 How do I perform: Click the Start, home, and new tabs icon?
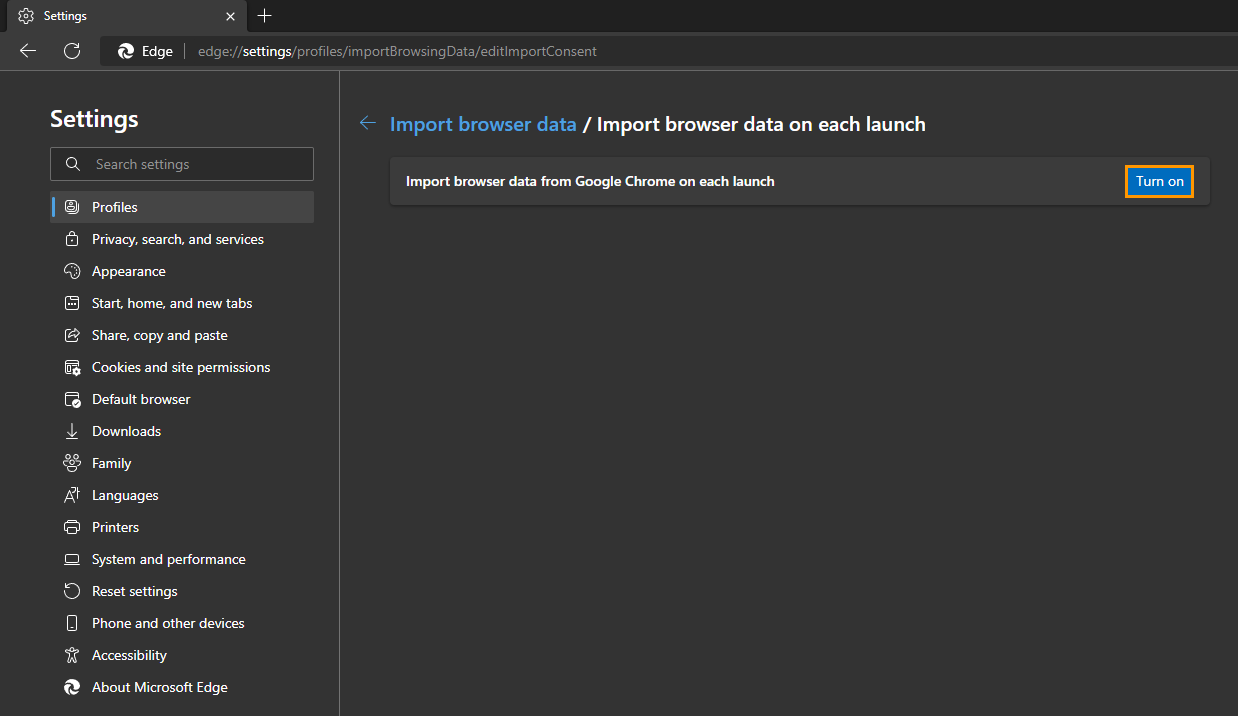72,303
